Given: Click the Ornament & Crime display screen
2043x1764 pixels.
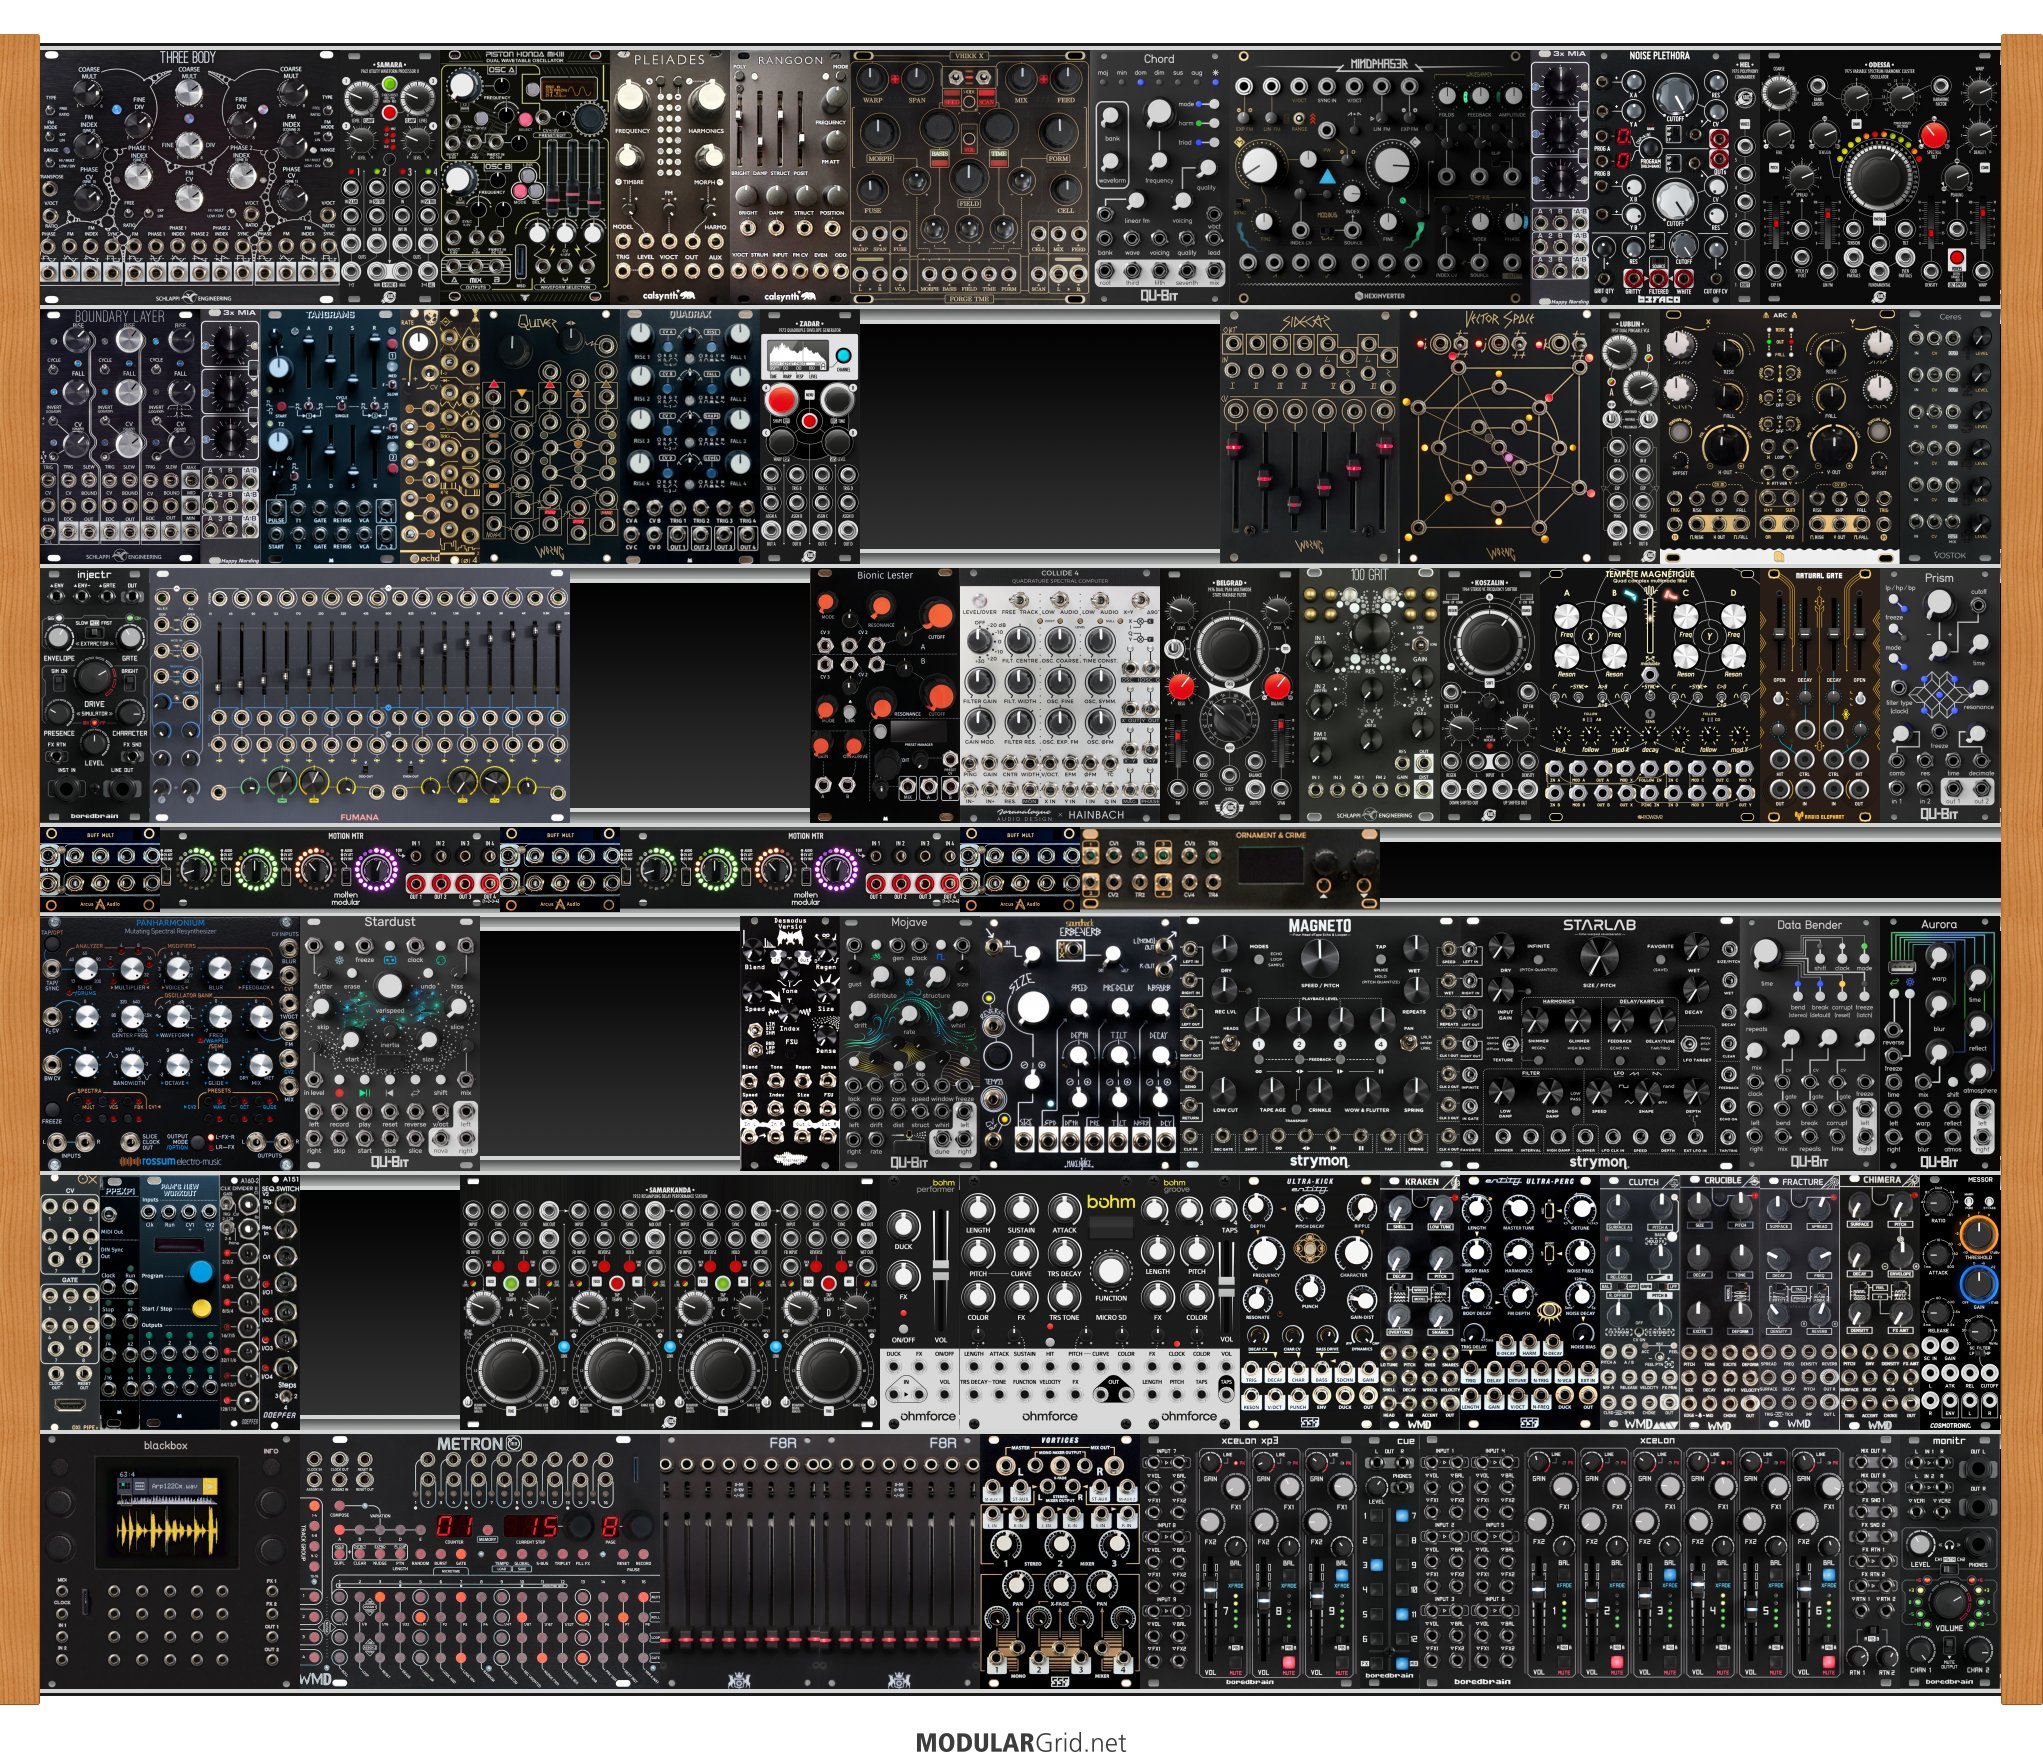Looking at the screenshot, I should tap(1272, 864).
